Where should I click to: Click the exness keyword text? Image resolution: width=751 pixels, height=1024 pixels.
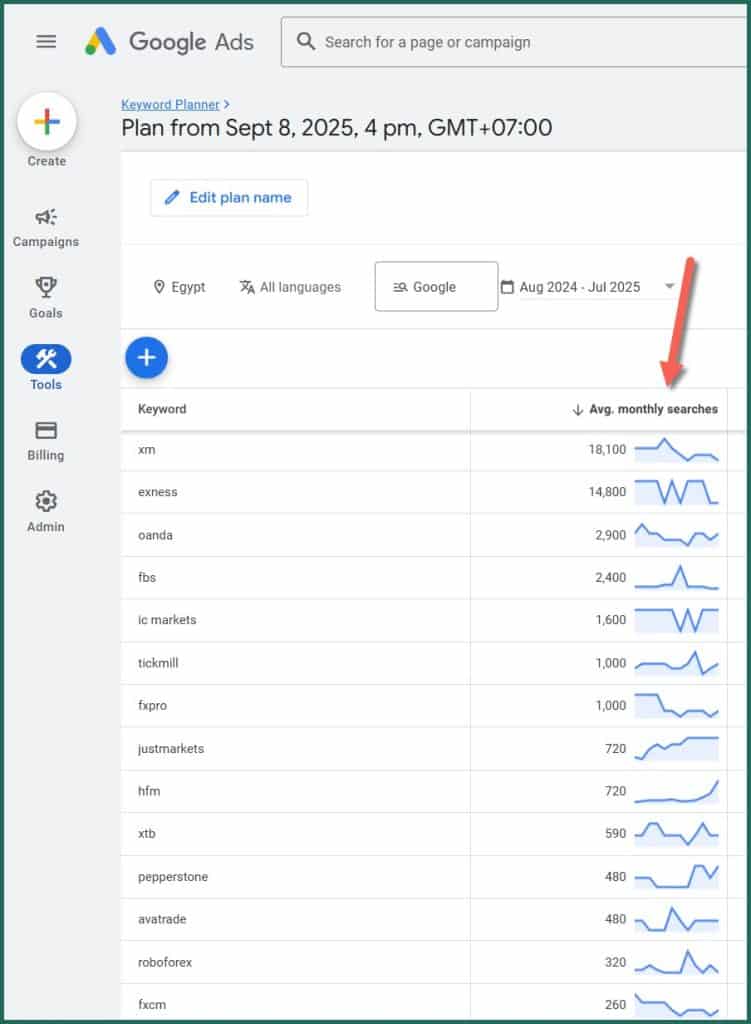tap(157, 492)
